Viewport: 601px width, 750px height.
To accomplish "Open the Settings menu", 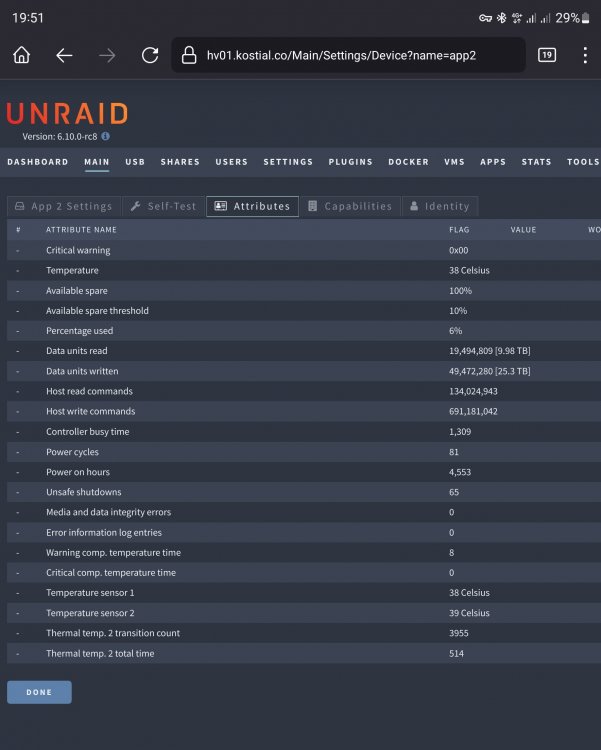I will coord(288,162).
